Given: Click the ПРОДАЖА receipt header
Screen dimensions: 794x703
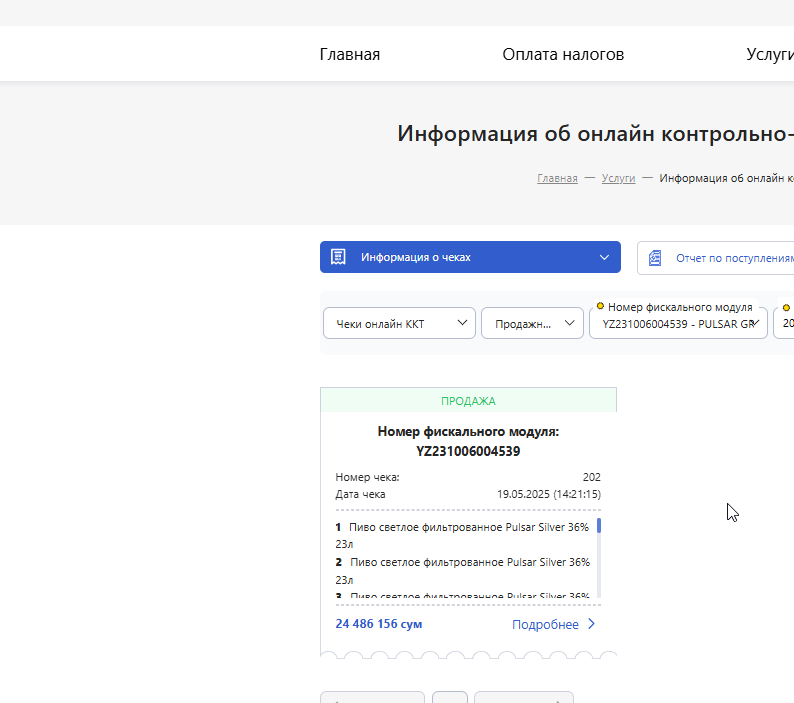Looking at the screenshot, I should click(468, 400).
